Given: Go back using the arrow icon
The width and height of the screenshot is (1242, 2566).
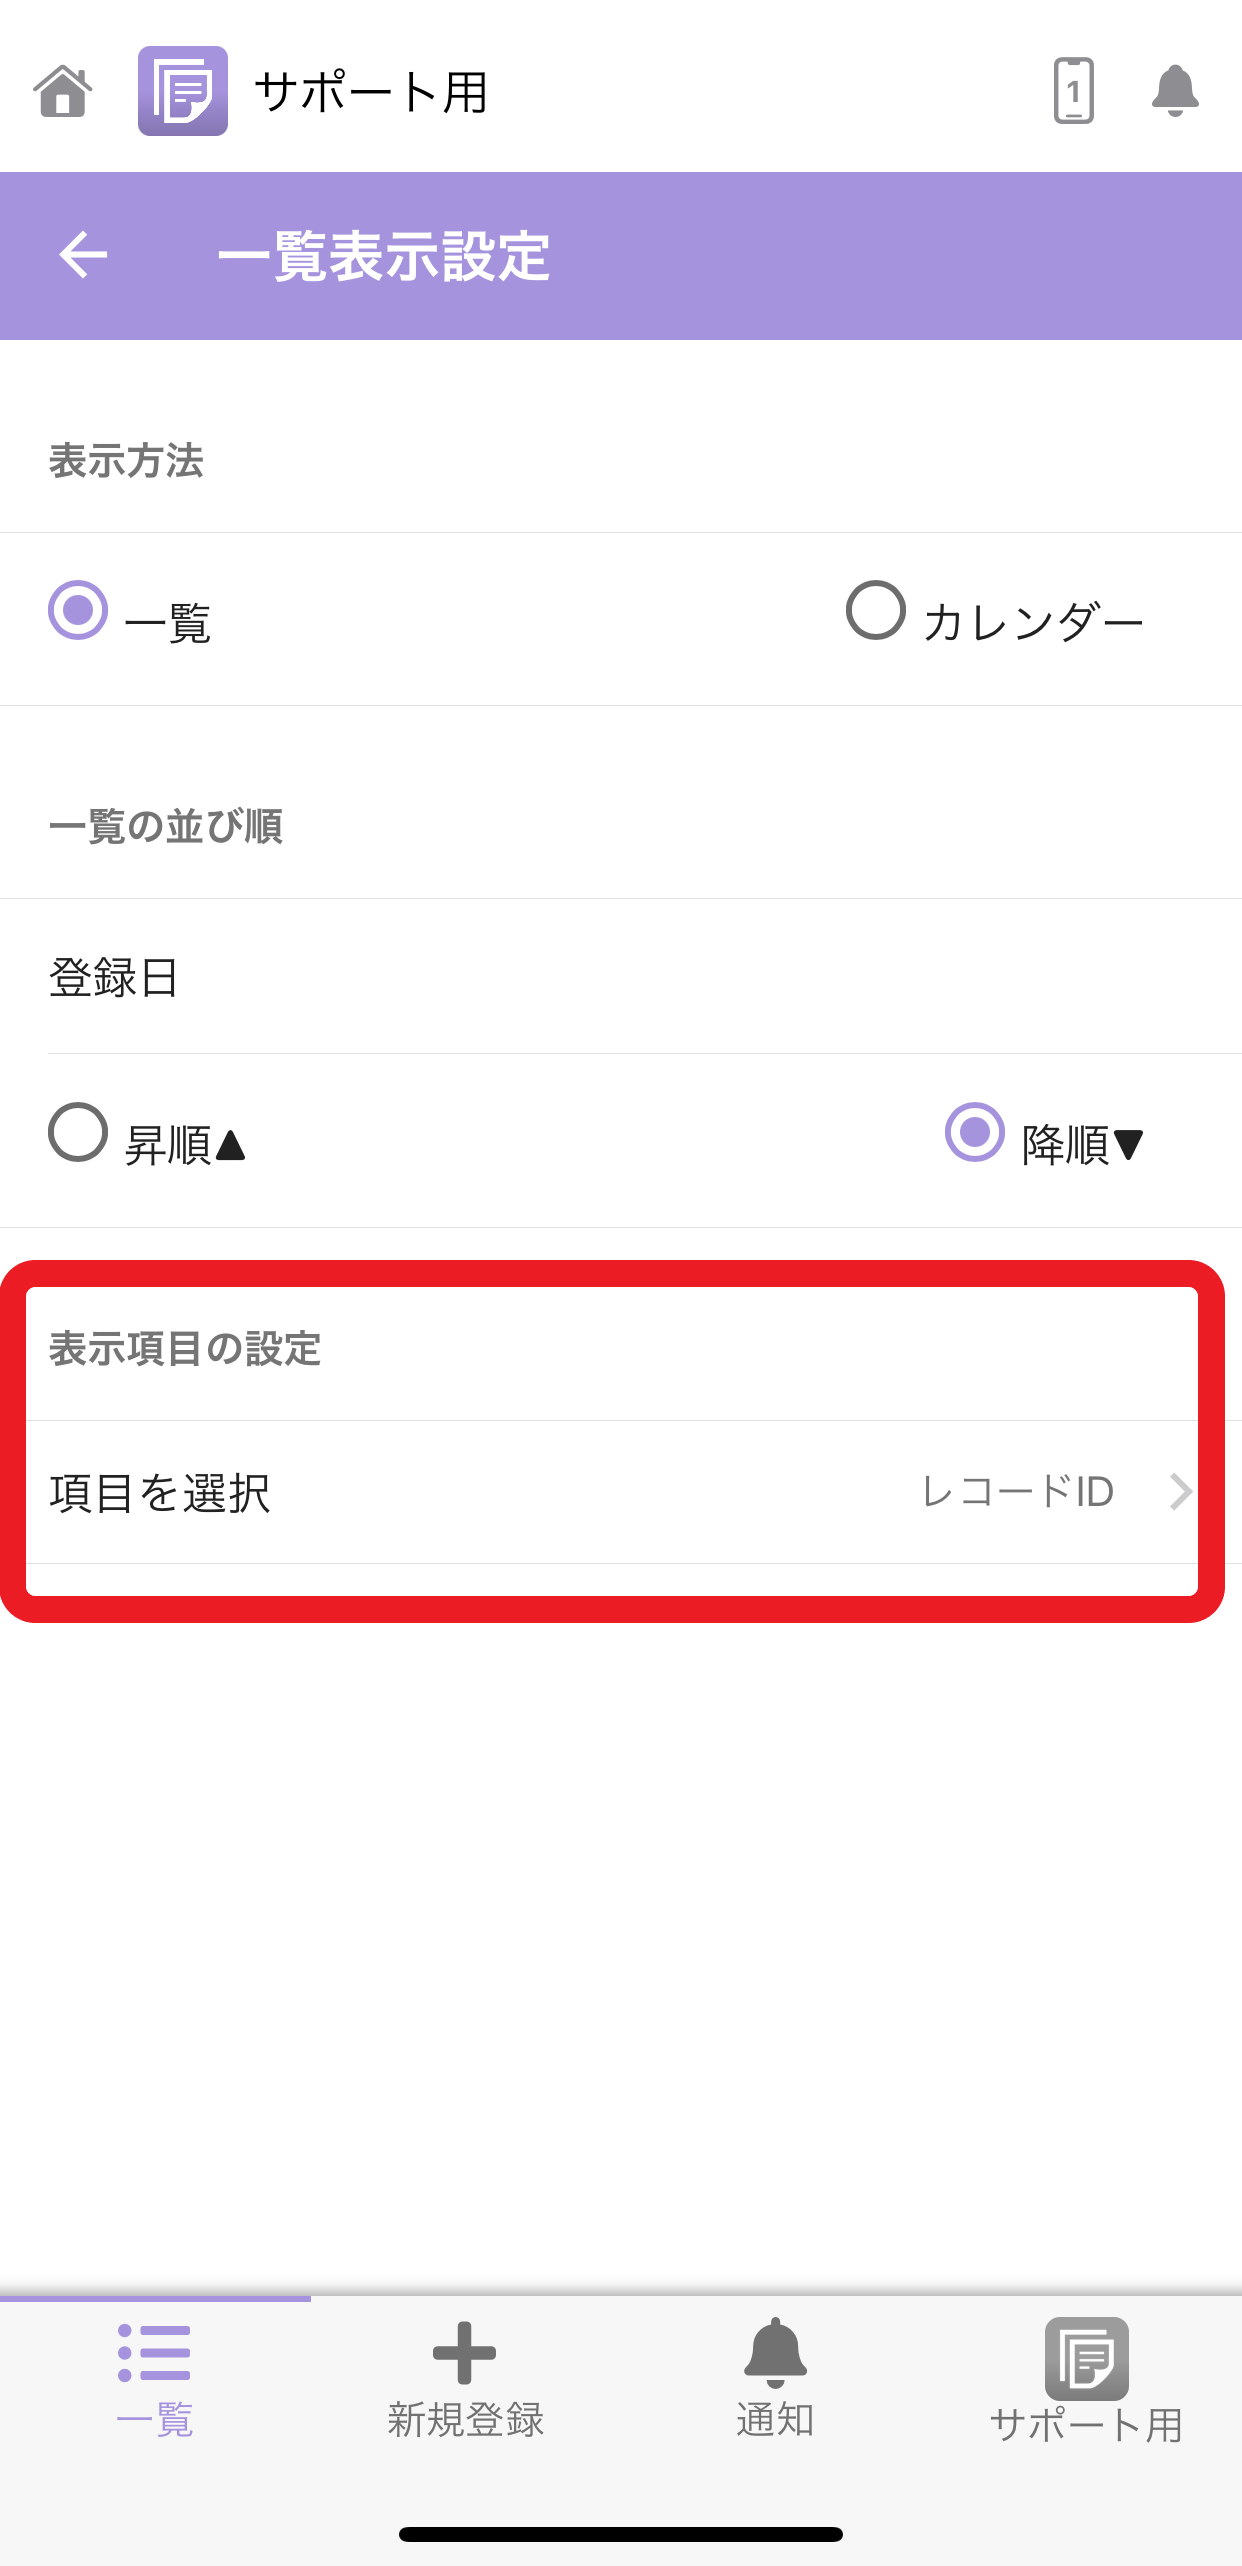Looking at the screenshot, I should coord(83,255).
